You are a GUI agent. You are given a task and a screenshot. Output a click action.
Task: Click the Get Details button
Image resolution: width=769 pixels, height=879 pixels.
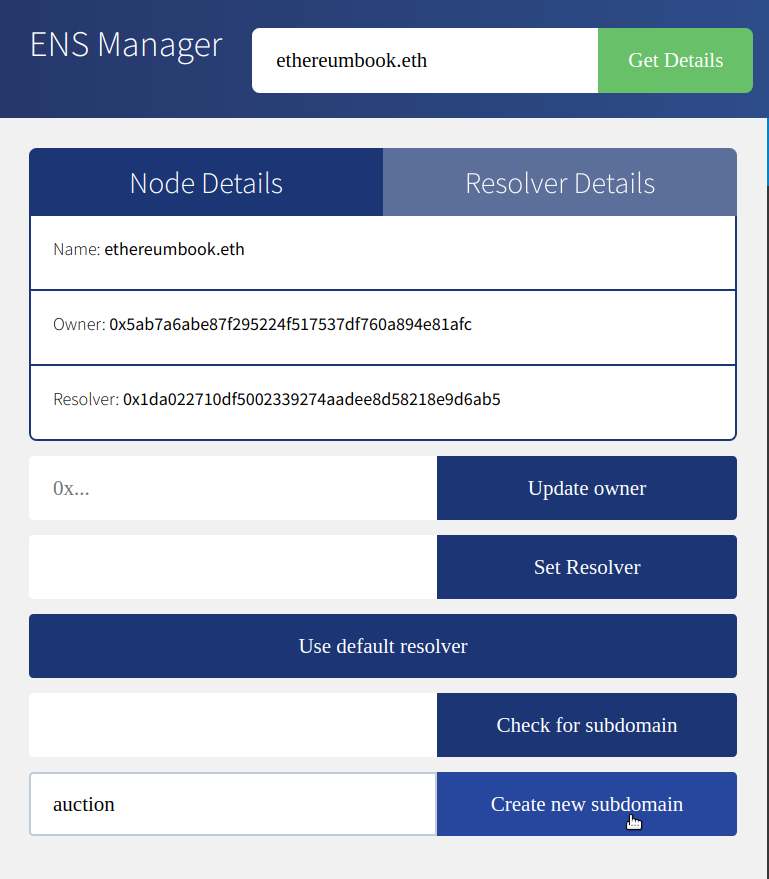coord(675,60)
